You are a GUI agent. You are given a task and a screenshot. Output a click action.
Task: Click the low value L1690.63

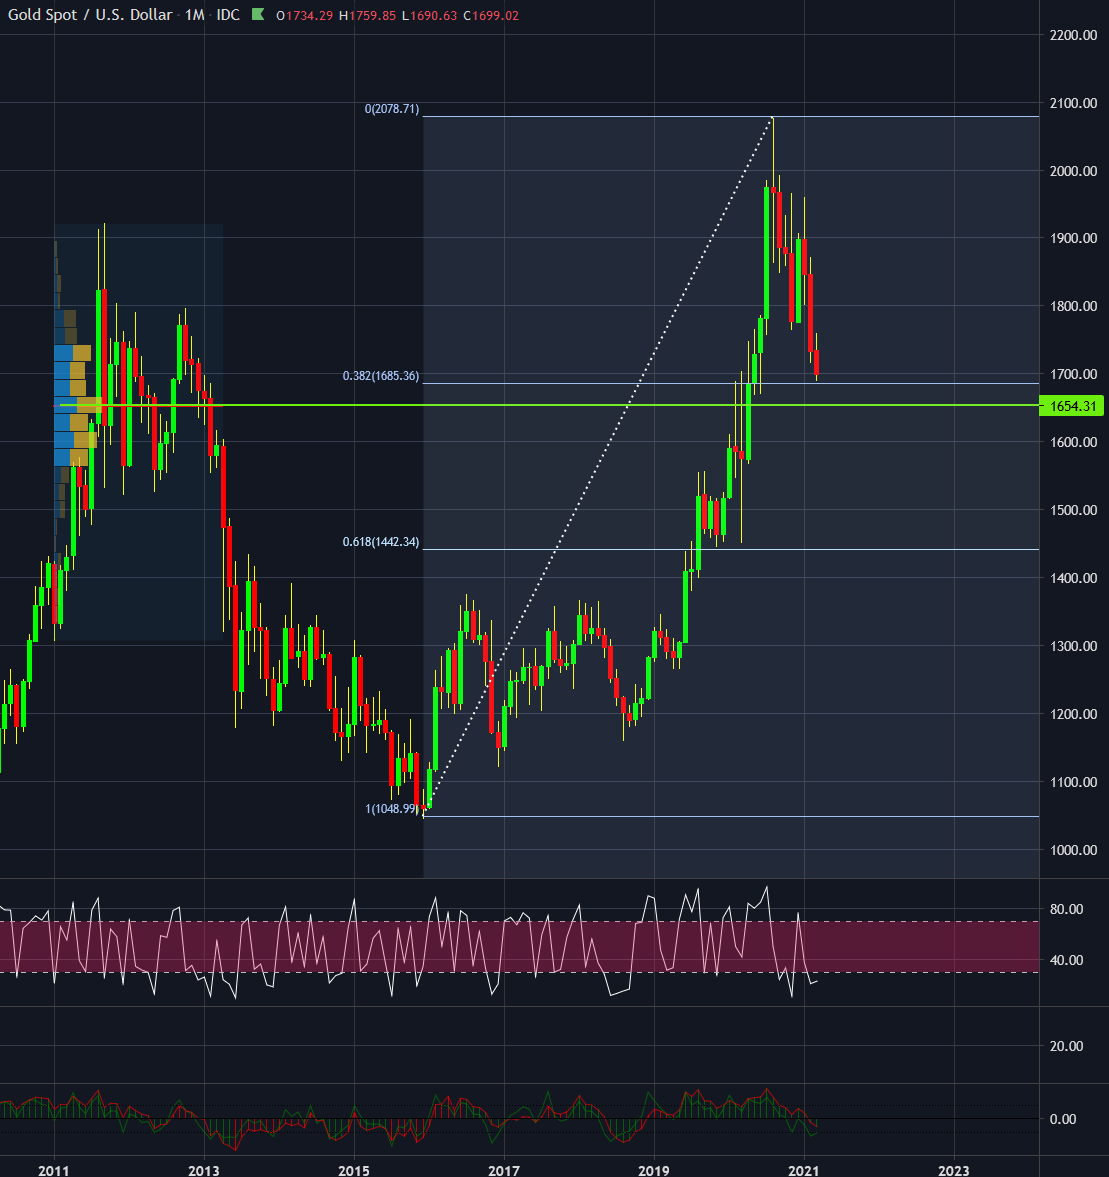[x=429, y=16]
